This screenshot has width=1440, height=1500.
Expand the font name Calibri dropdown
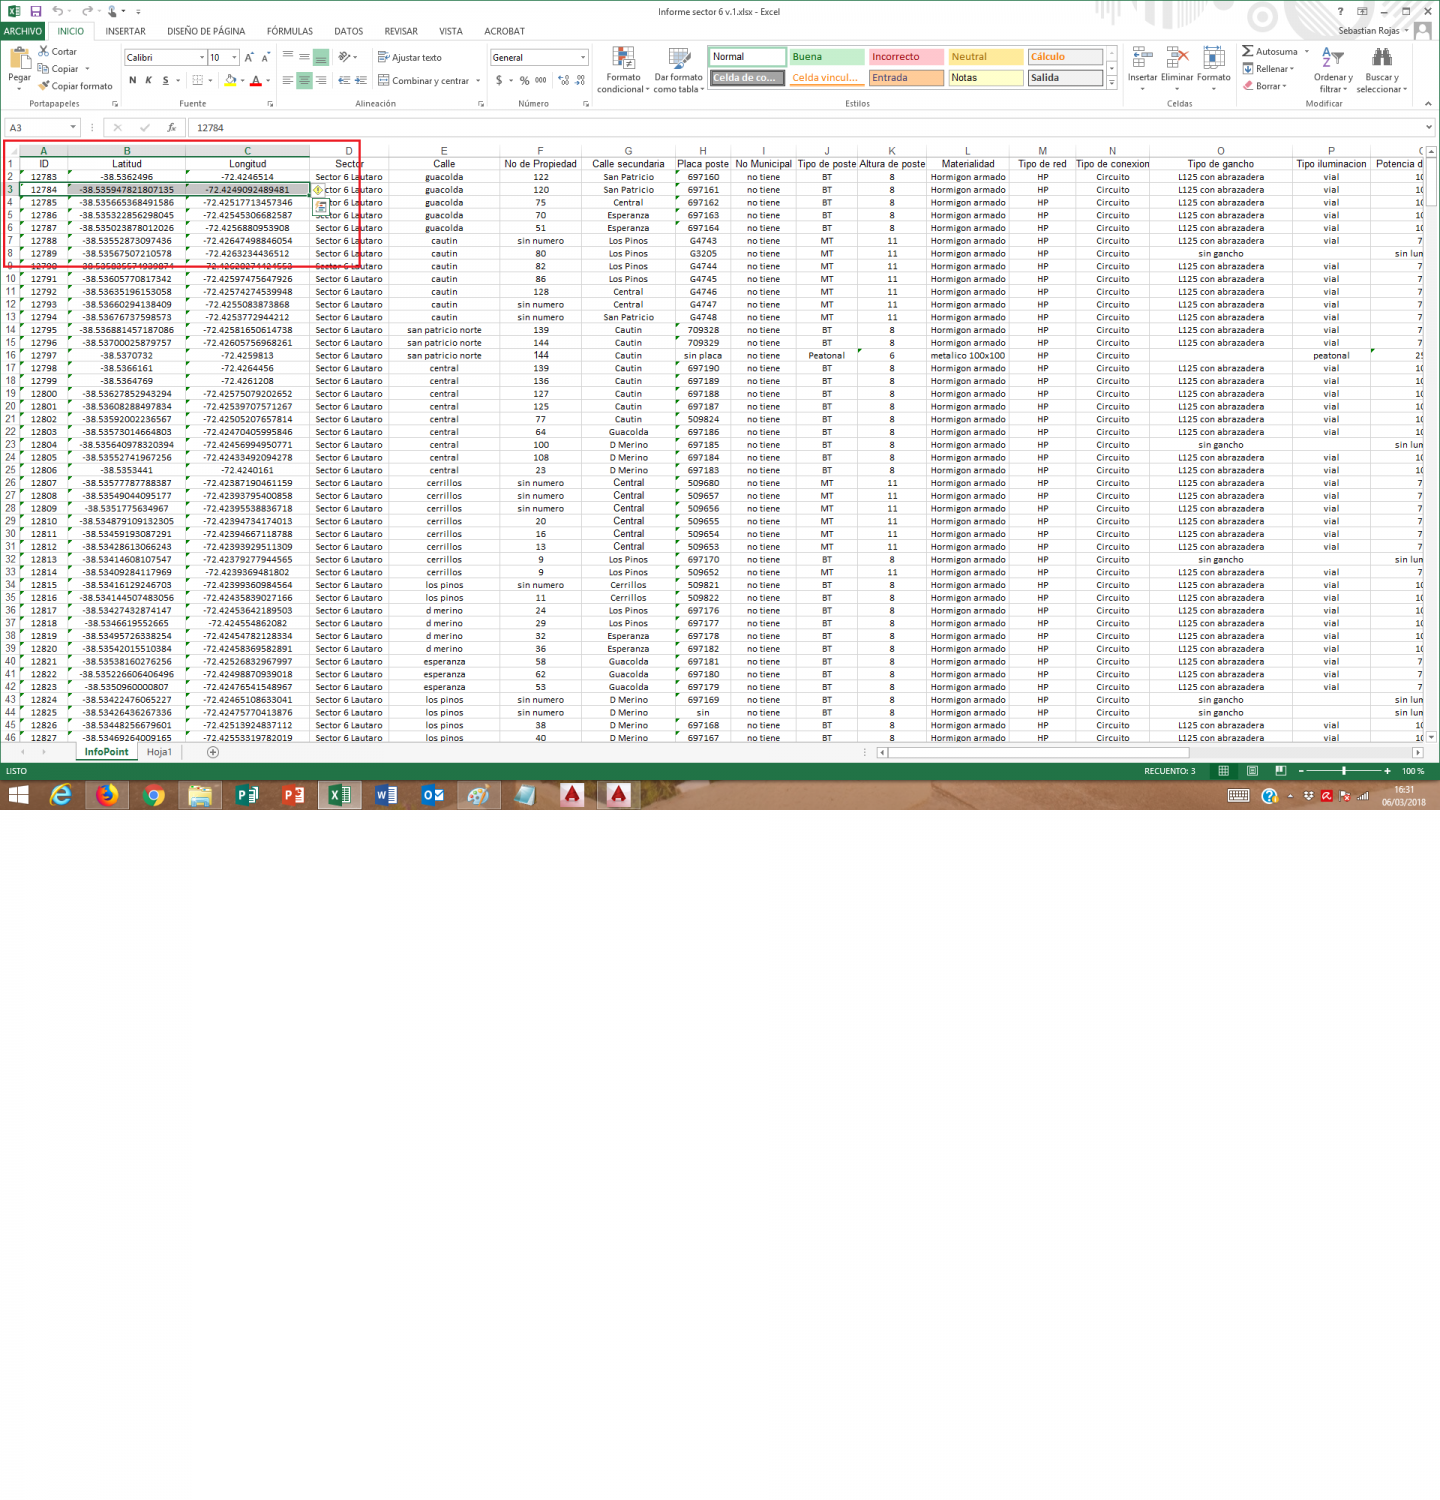(202, 57)
